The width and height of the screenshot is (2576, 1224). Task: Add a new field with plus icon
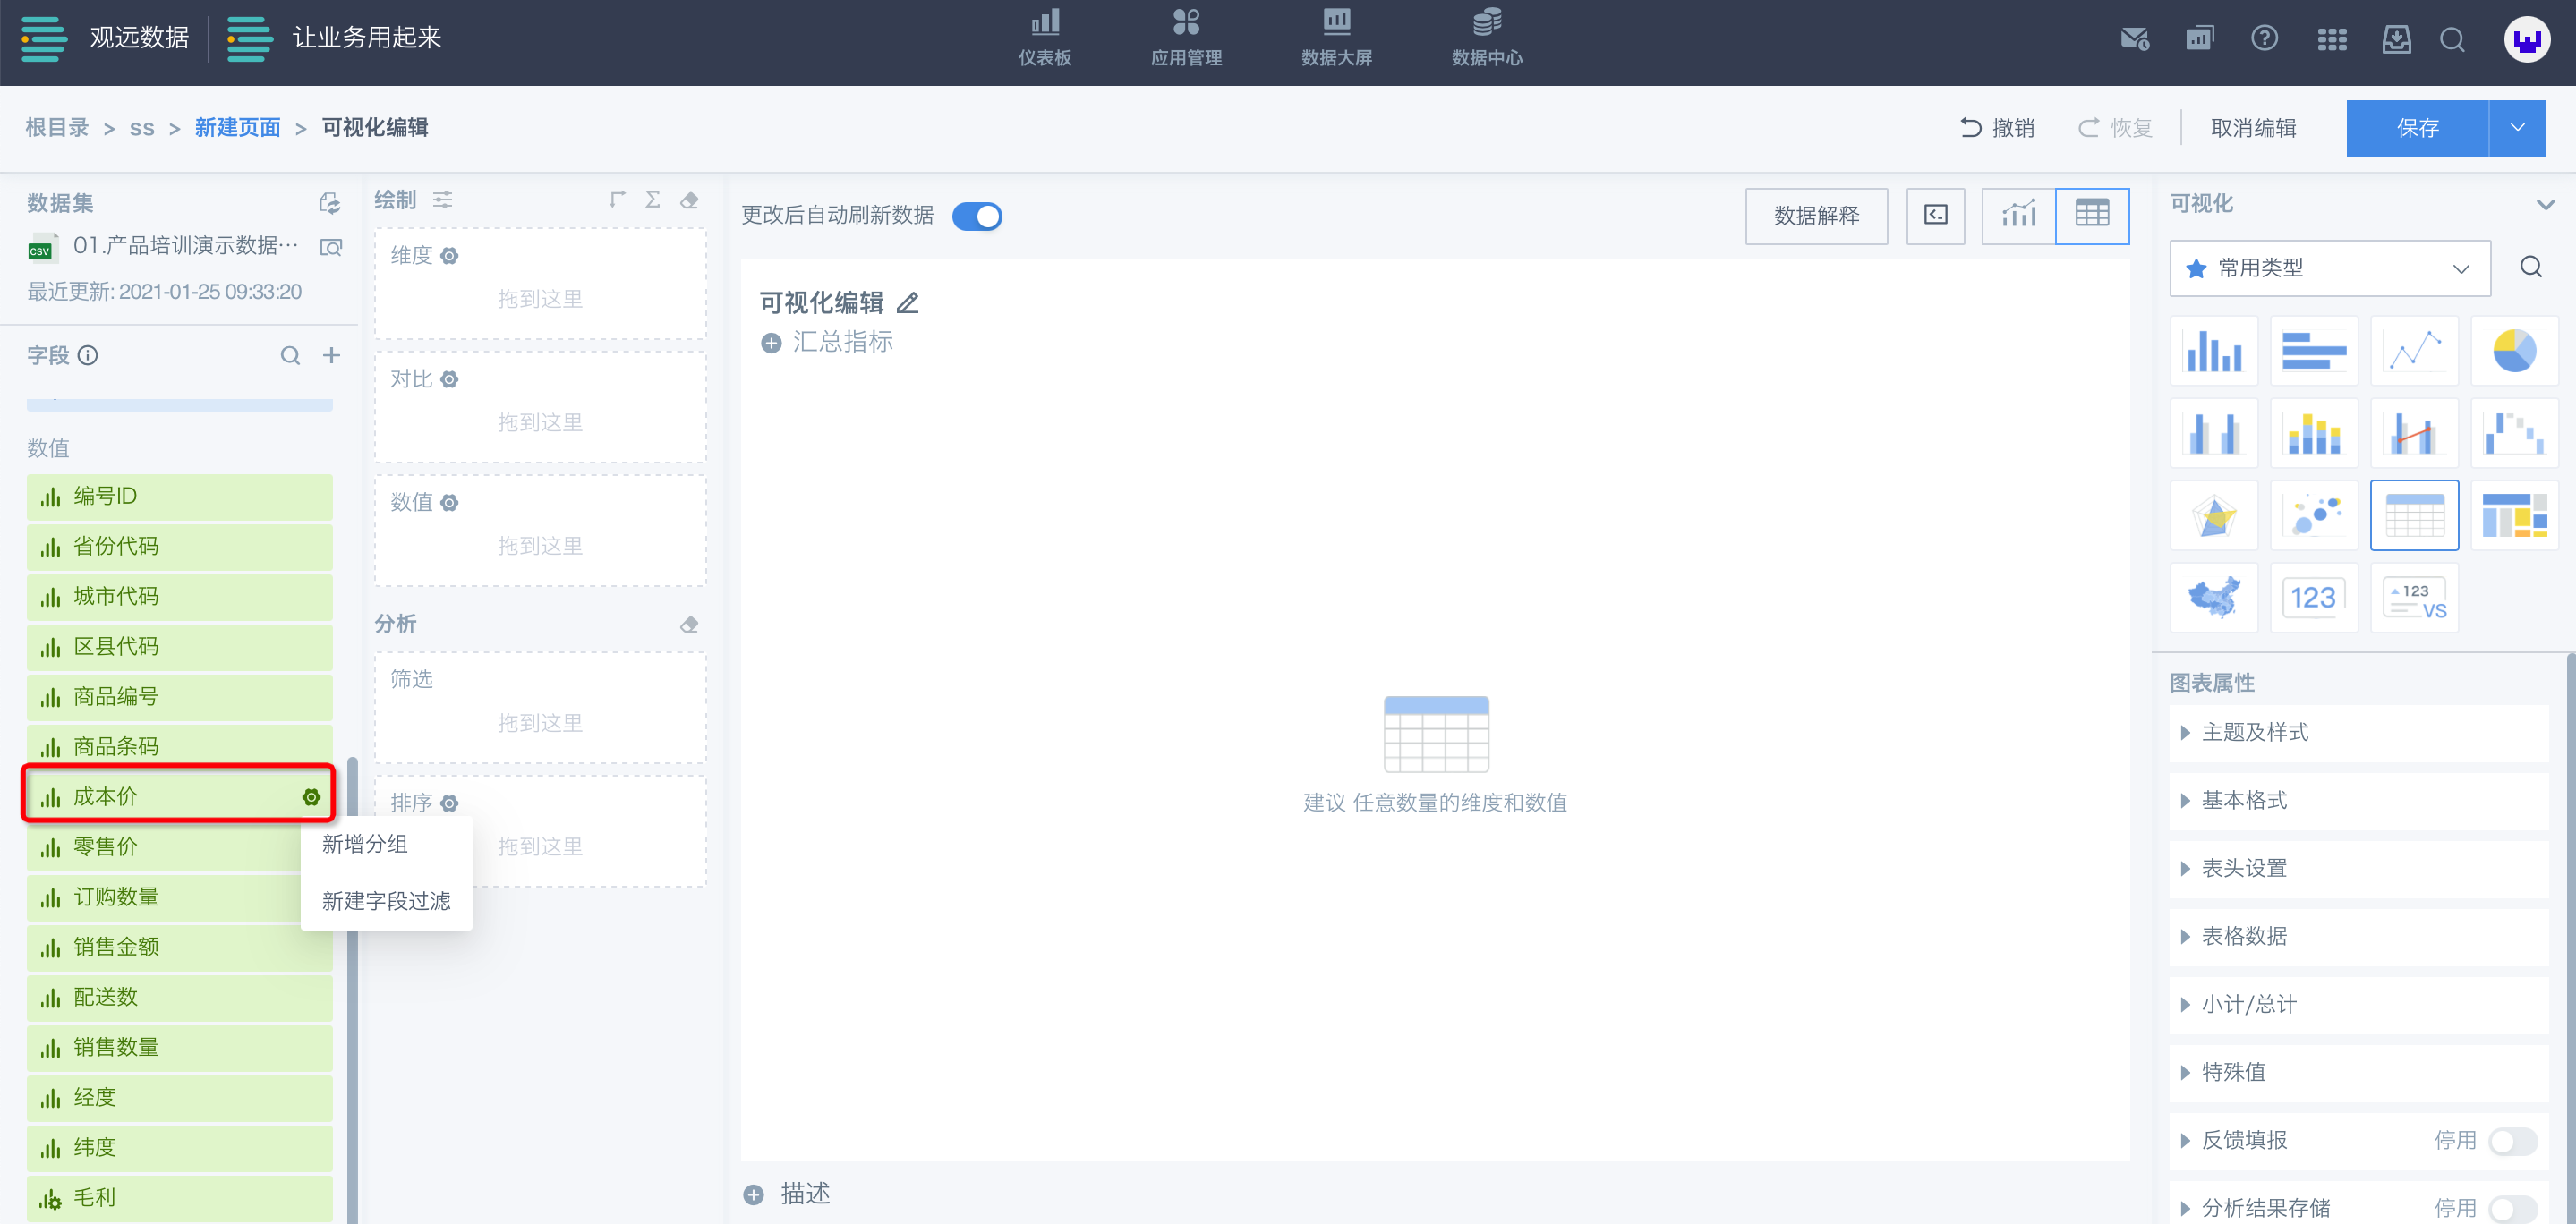(x=331, y=355)
